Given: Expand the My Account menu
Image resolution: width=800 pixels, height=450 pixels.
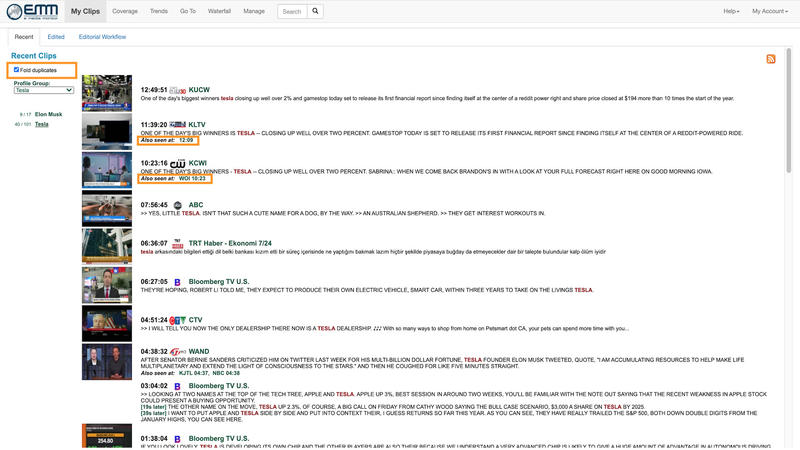Looking at the screenshot, I should coord(769,12).
